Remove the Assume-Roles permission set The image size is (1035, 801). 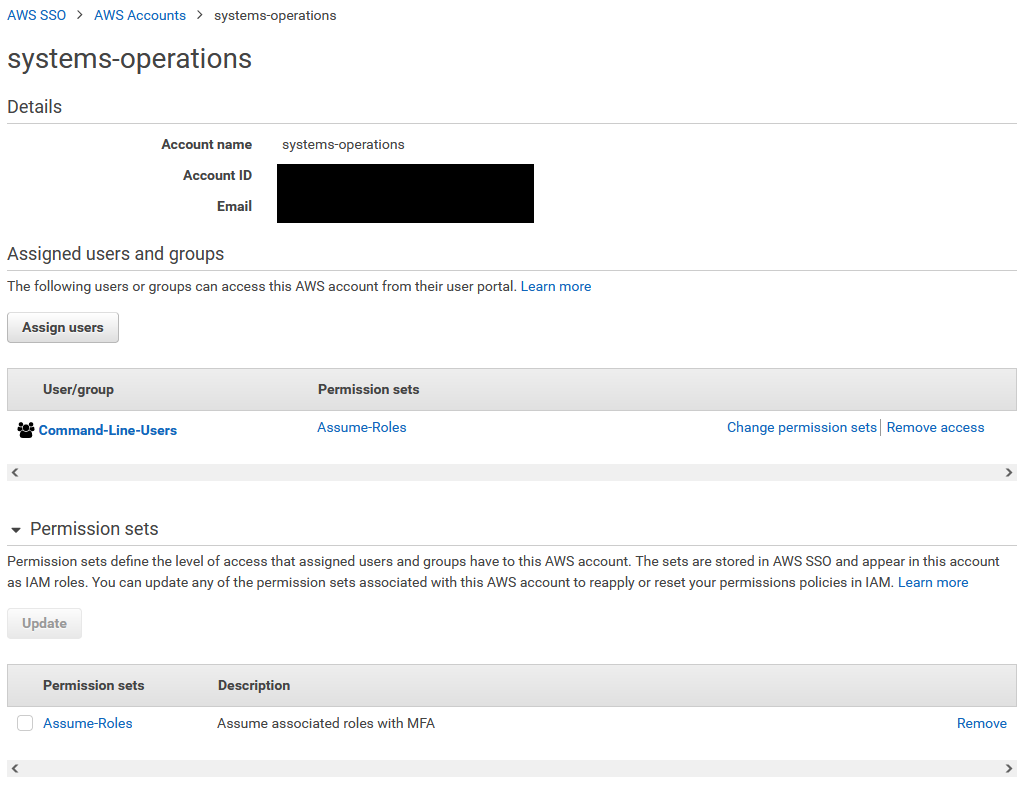[981, 722]
